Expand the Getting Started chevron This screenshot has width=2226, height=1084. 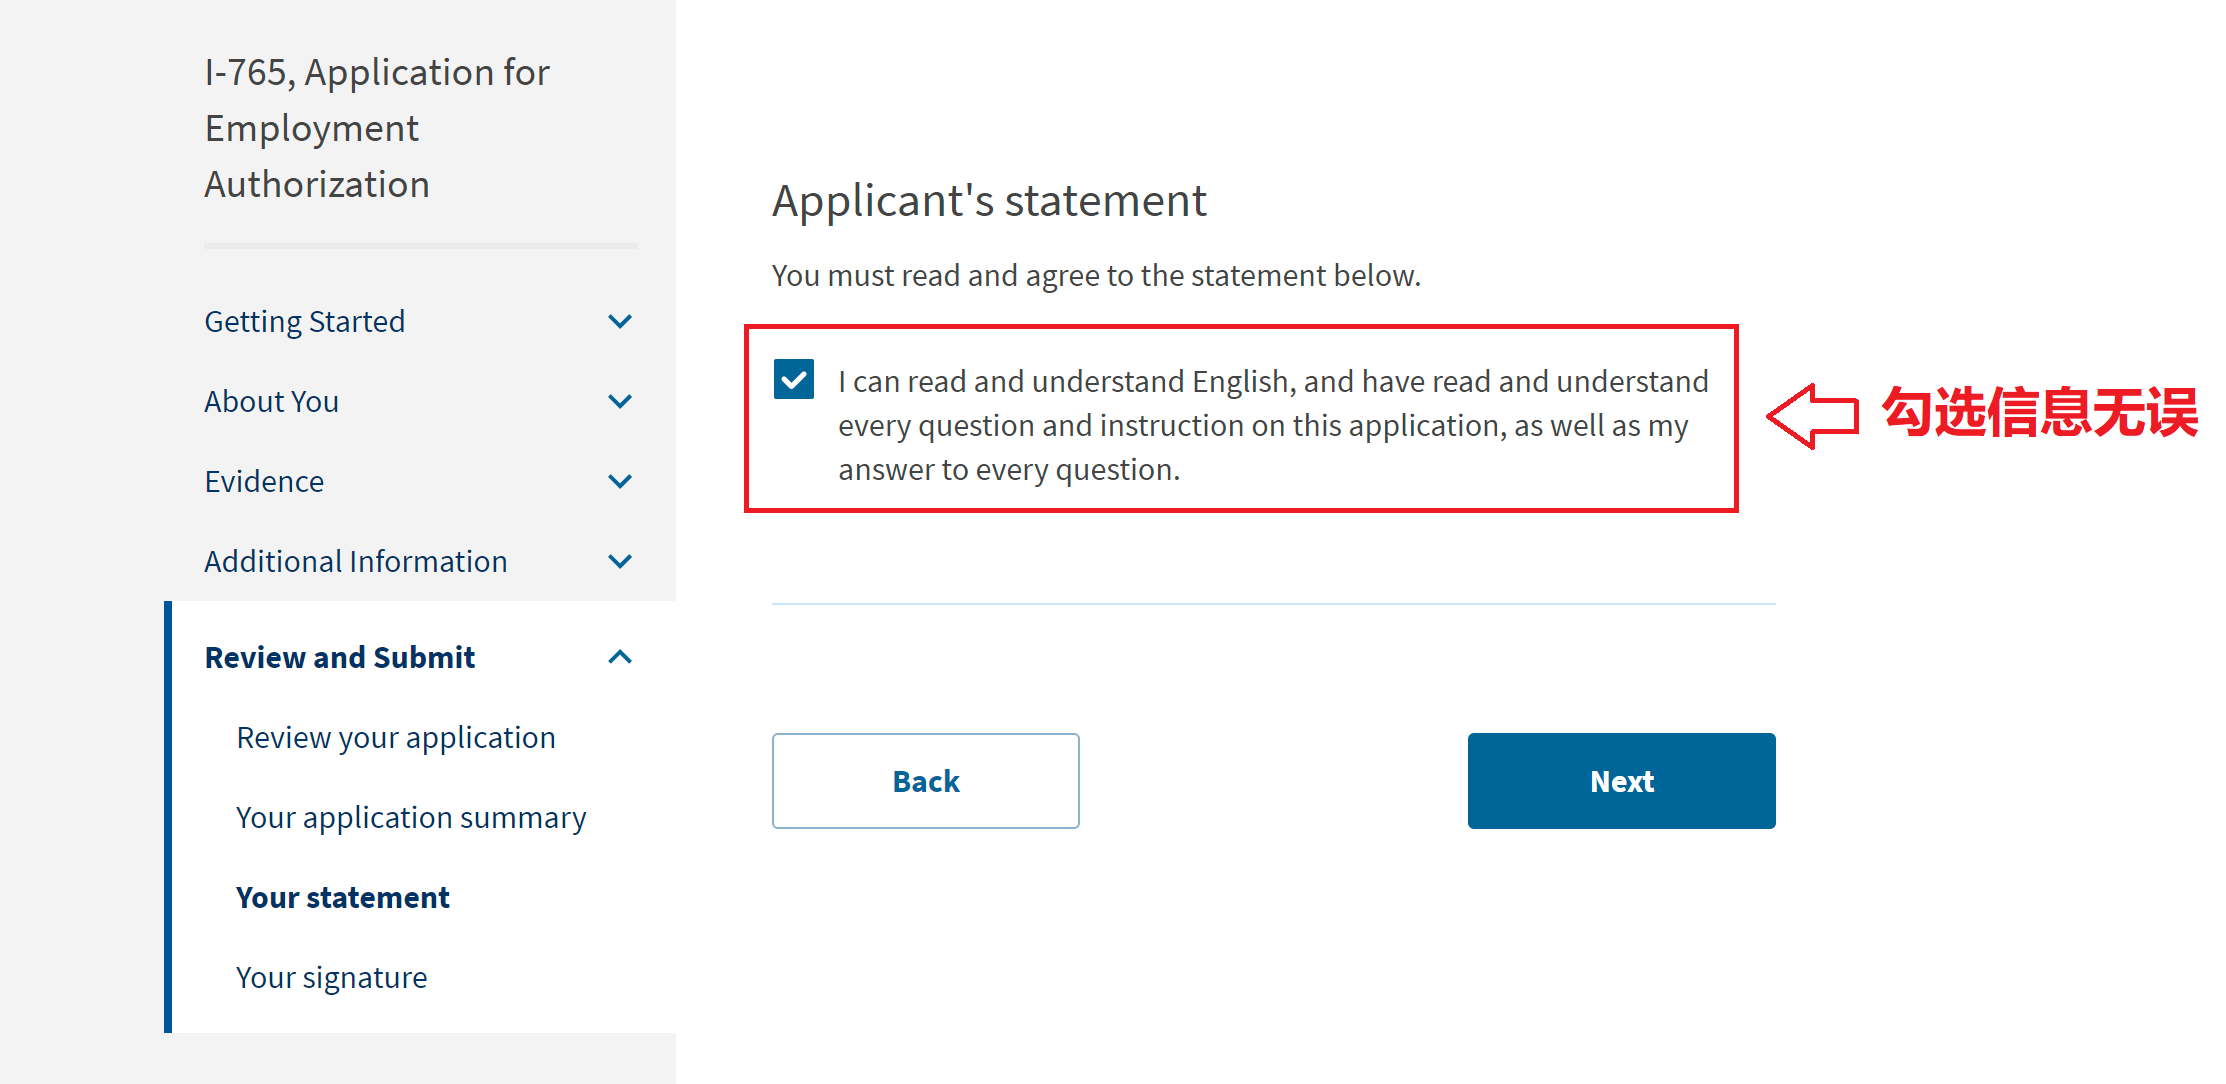pyautogui.click(x=620, y=322)
